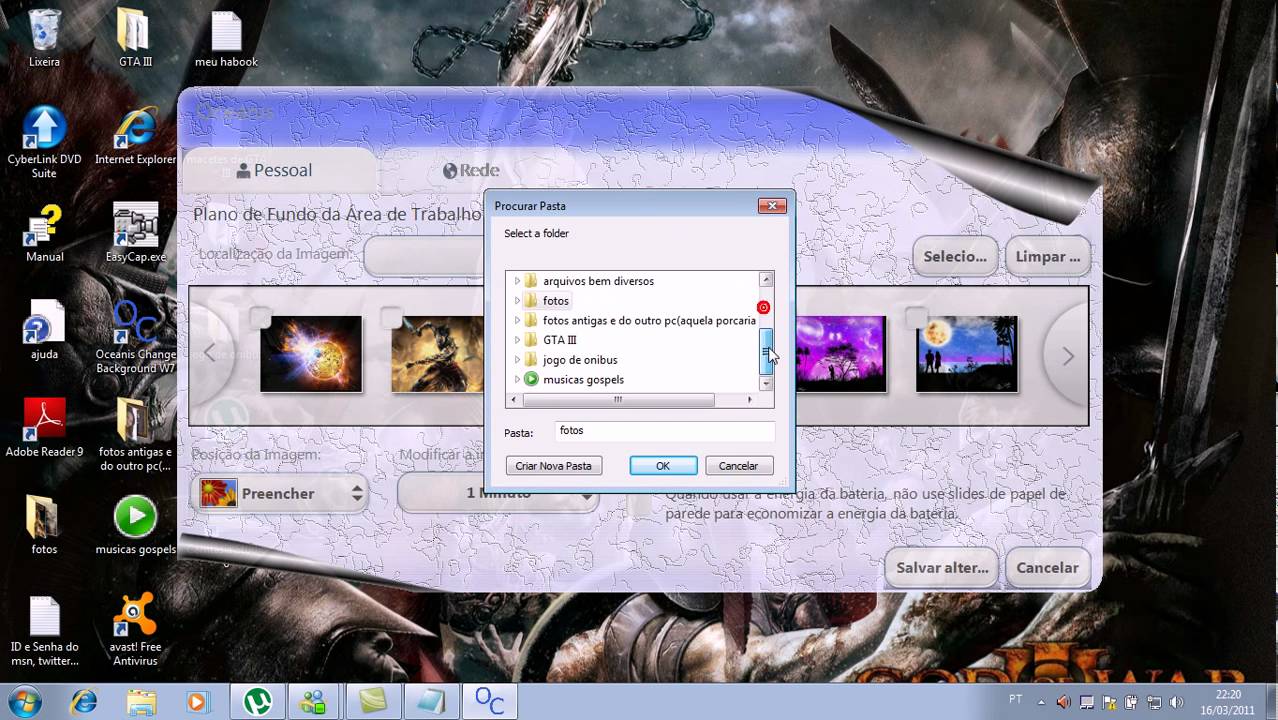Close the Procurar Pasta dialog
Image resolution: width=1278 pixels, height=720 pixels.
(771, 206)
